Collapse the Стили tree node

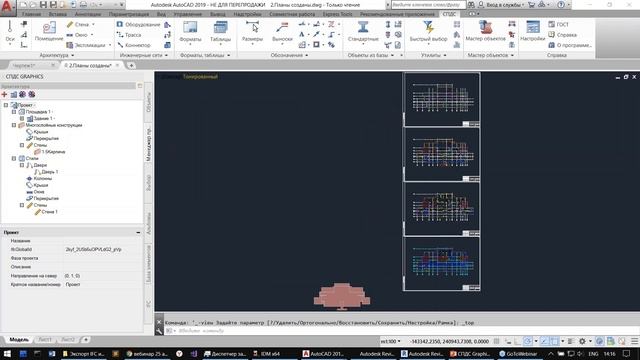(x=14, y=158)
